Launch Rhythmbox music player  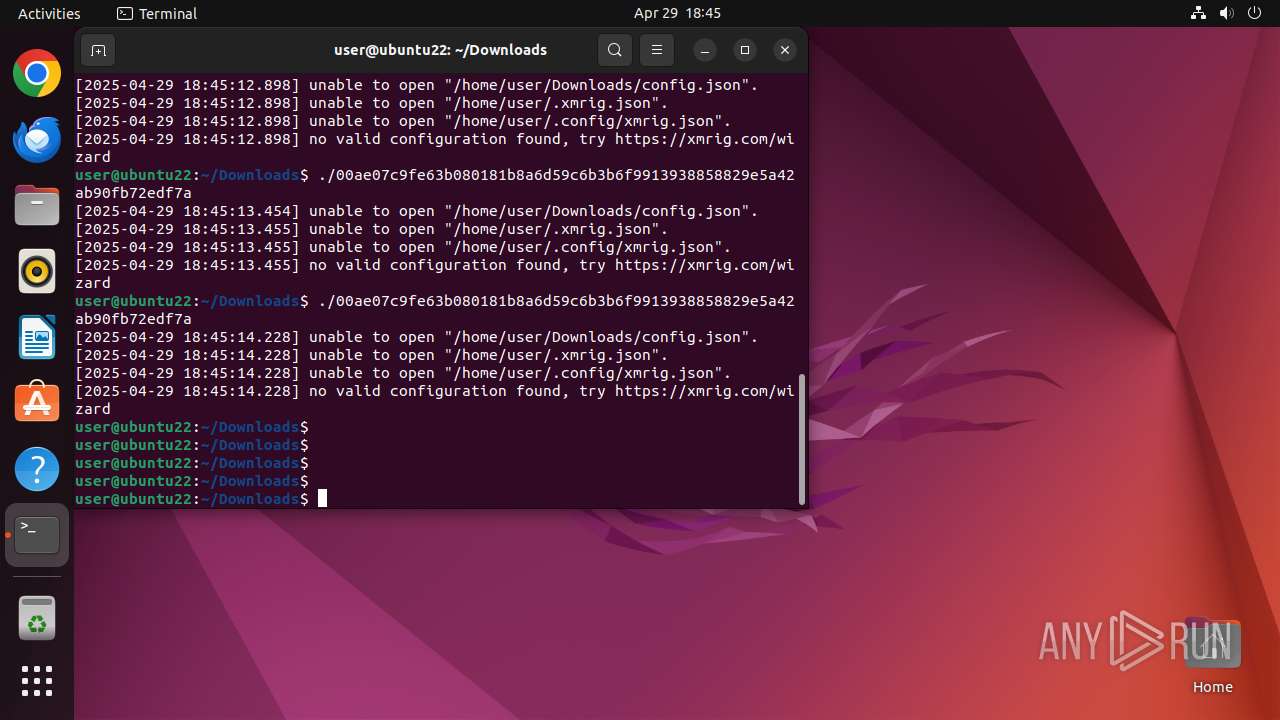pos(37,271)
